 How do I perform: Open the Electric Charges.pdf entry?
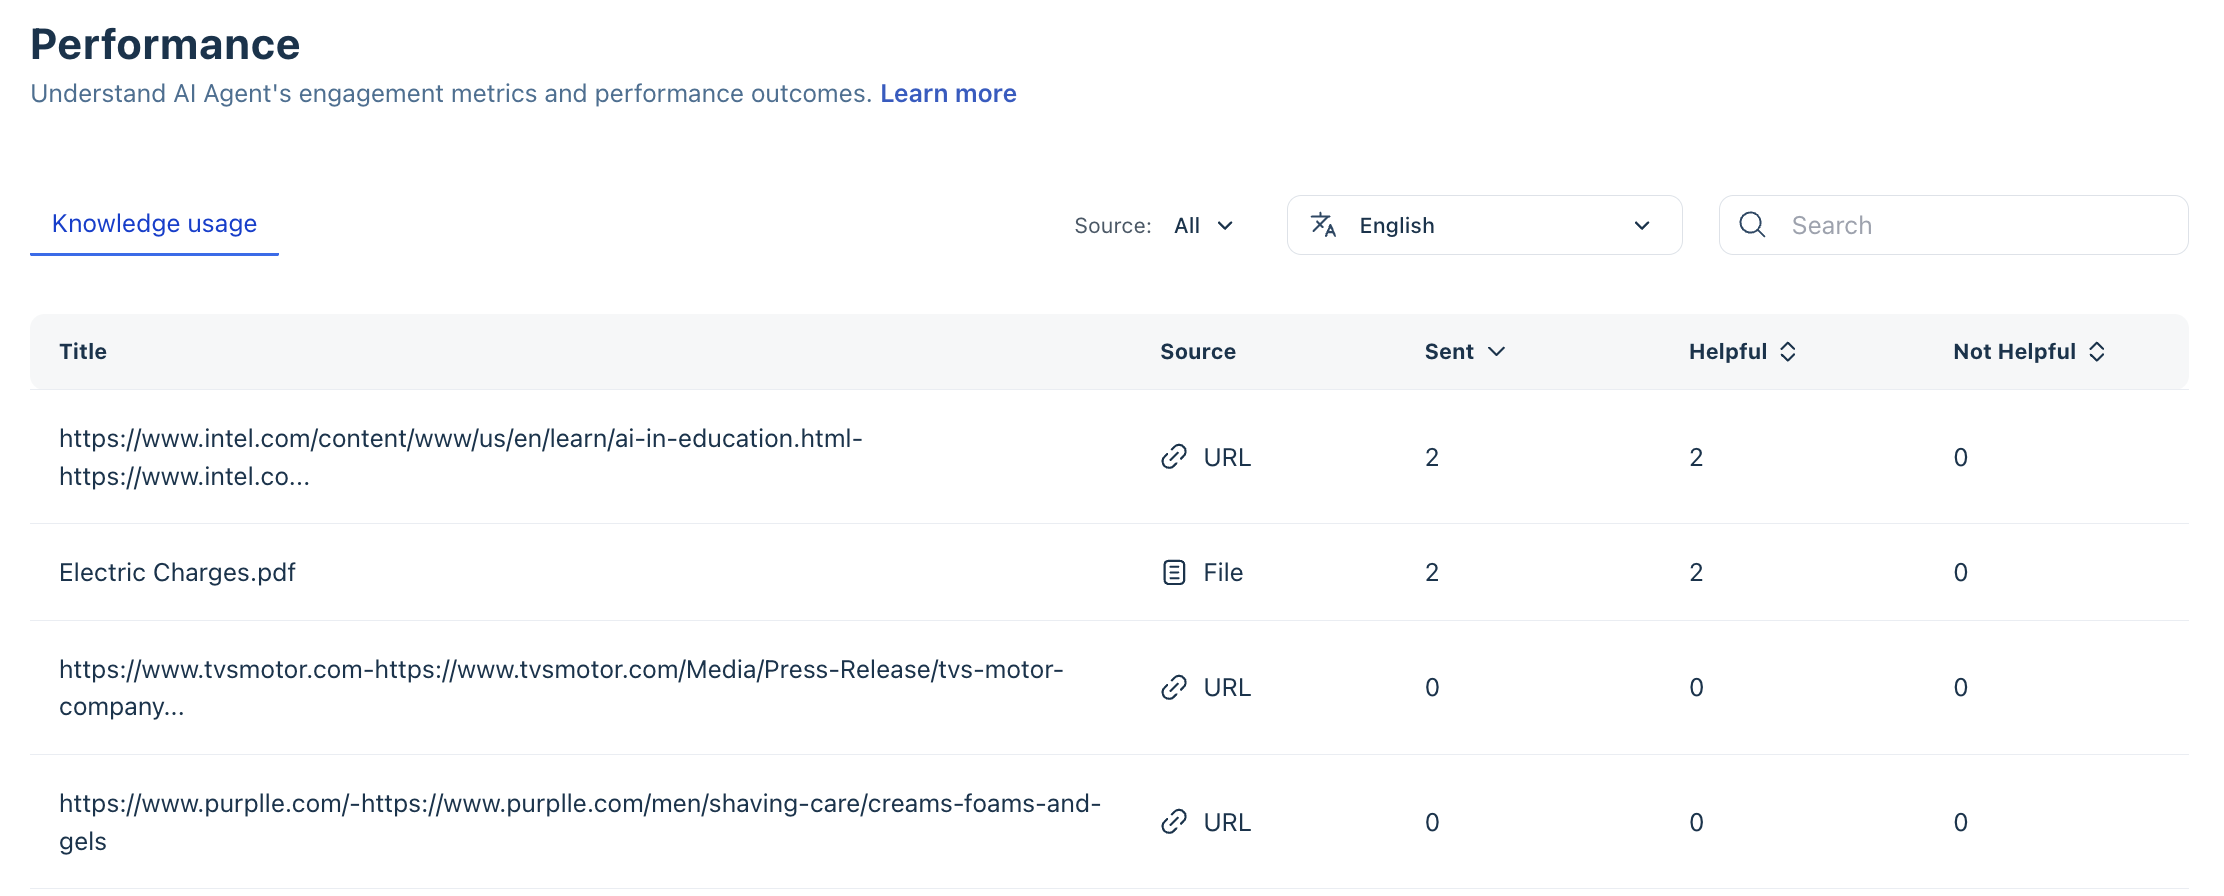click(x=177, y=573)
